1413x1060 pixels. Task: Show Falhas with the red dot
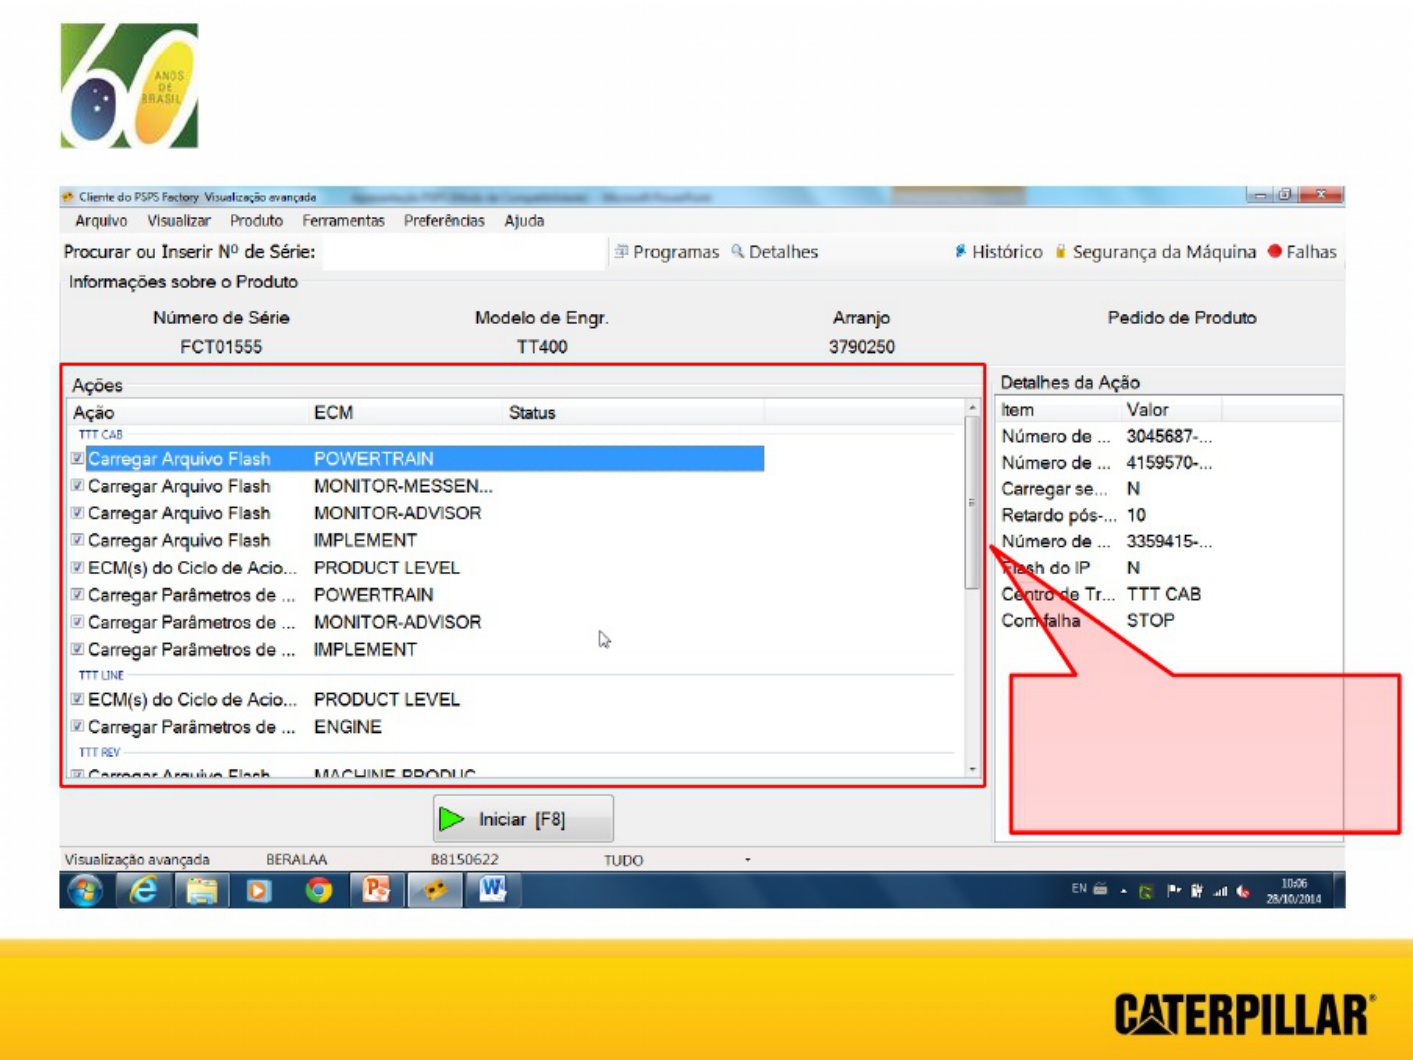(1302, 252)
